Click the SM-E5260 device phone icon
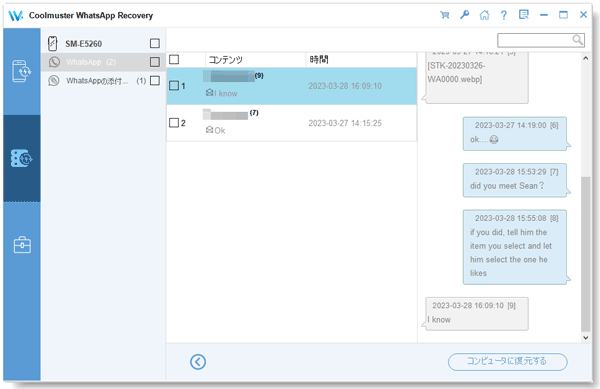The image size is (600, 389). click(53, 43)
